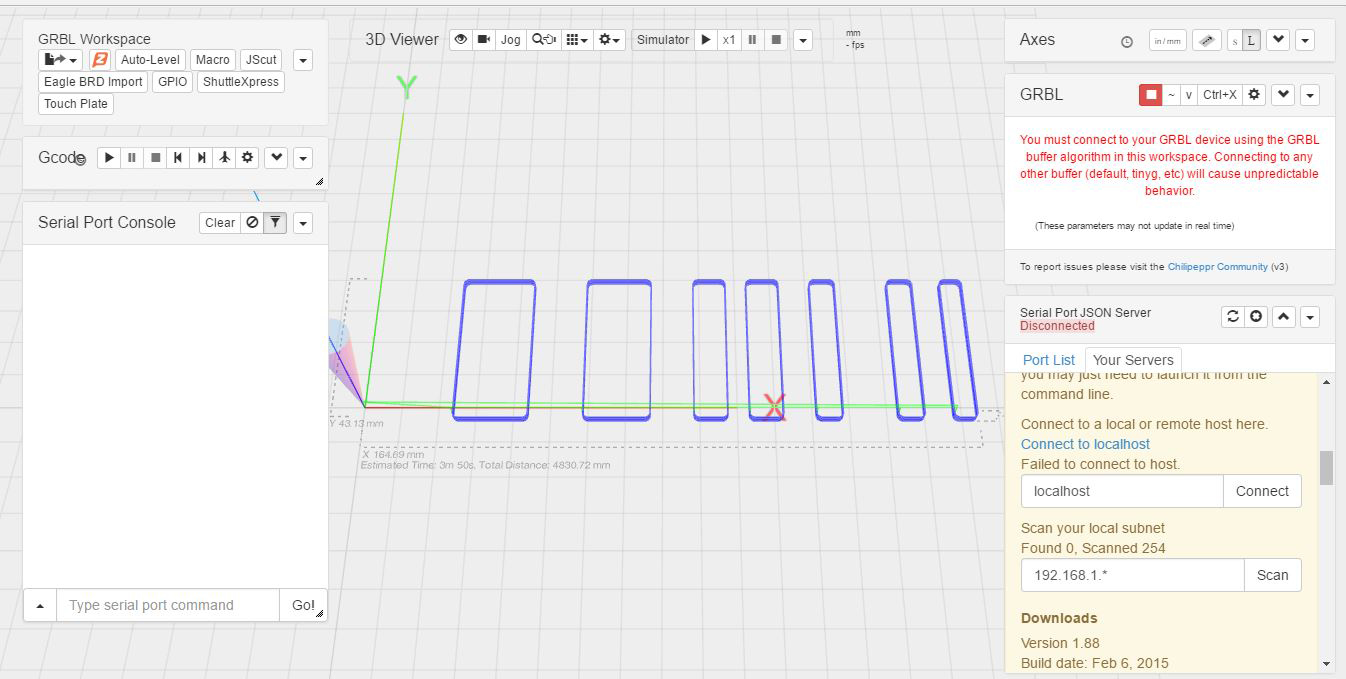The height and width of the screenshot is (679, 1346).
Task: Switch to the Port List tab
Action: point(1048,360)
